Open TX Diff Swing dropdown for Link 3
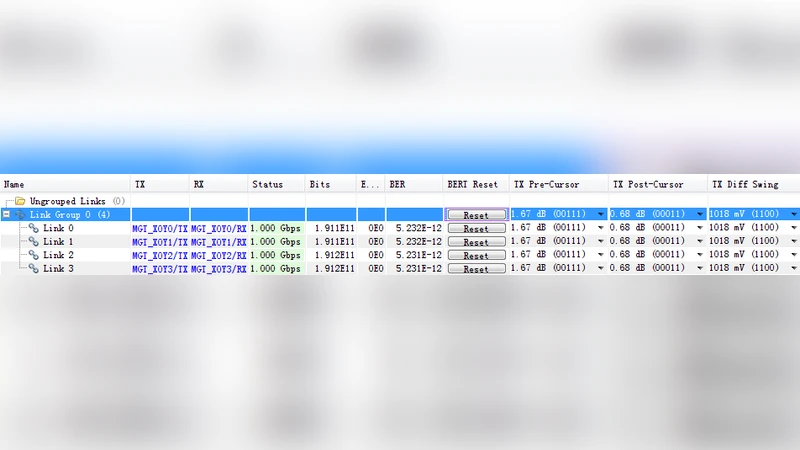The width and height of the screenshot is (800, 450). click(x=794, y=269)
